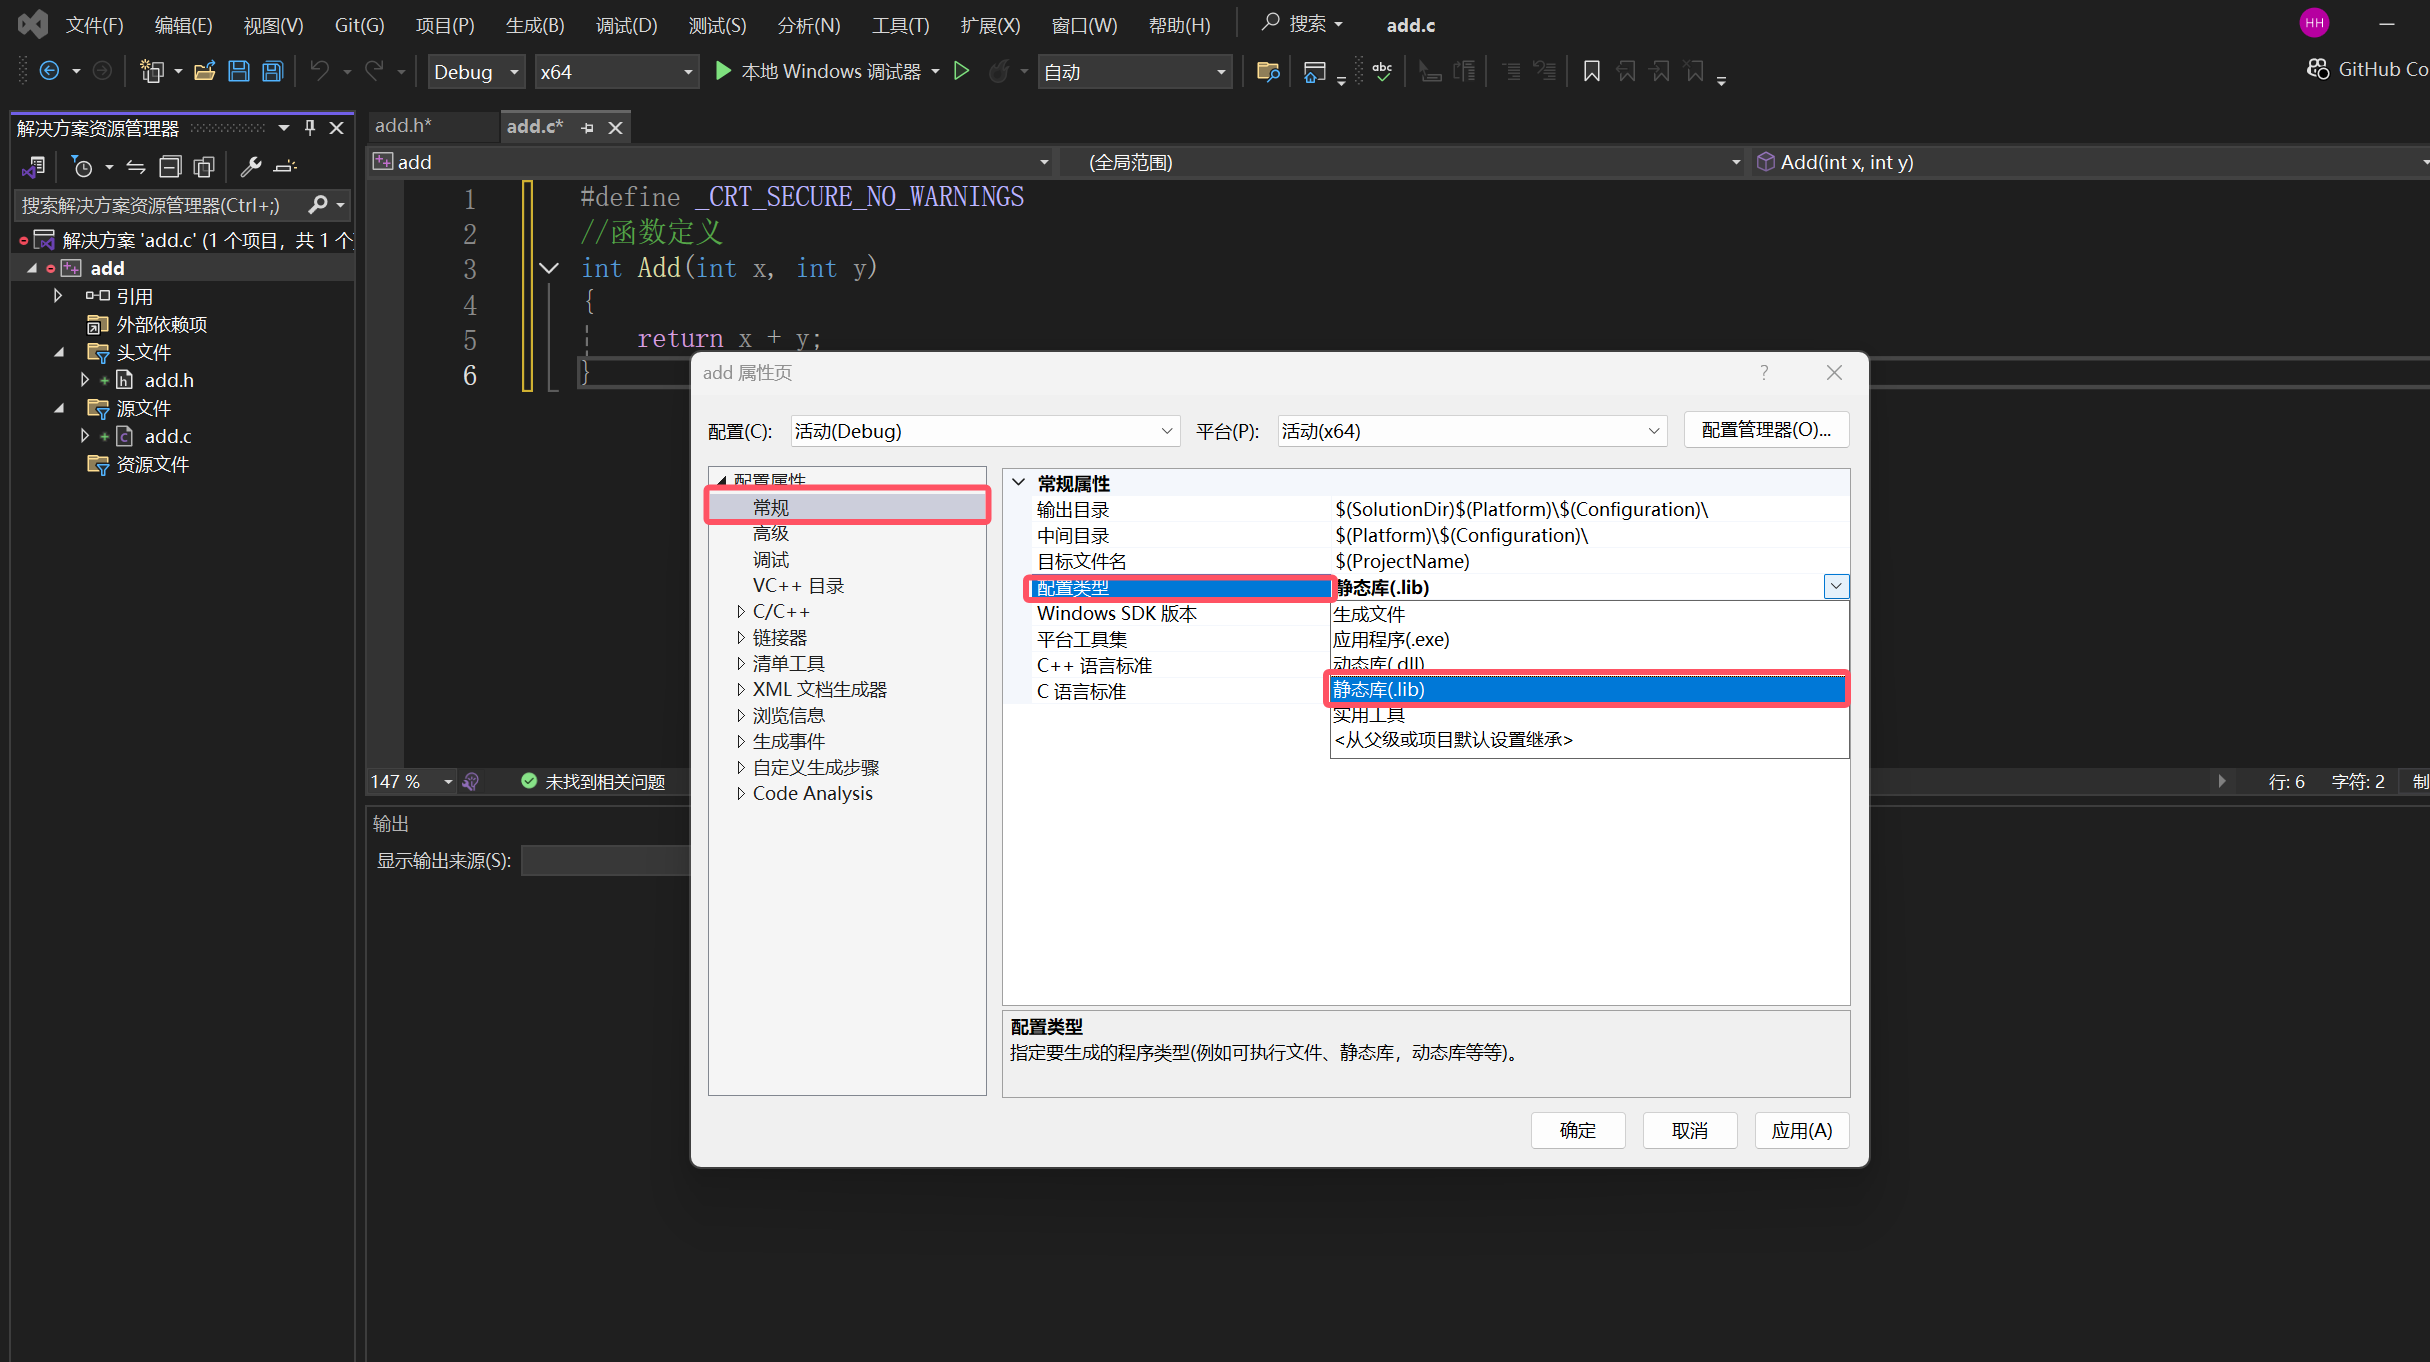Click the Sync with Active Document icon
Viewport: 2430px width, 1362px height.
coord(136,167)
